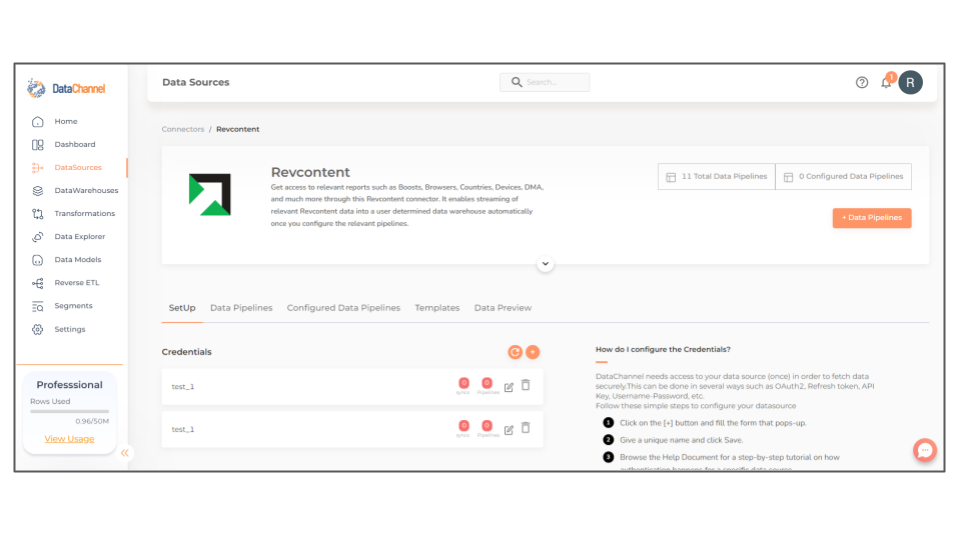Collapse the sidebar with the double chevron
The width and height of the screenshot is (960, 540).
click(x=125, y=453)
